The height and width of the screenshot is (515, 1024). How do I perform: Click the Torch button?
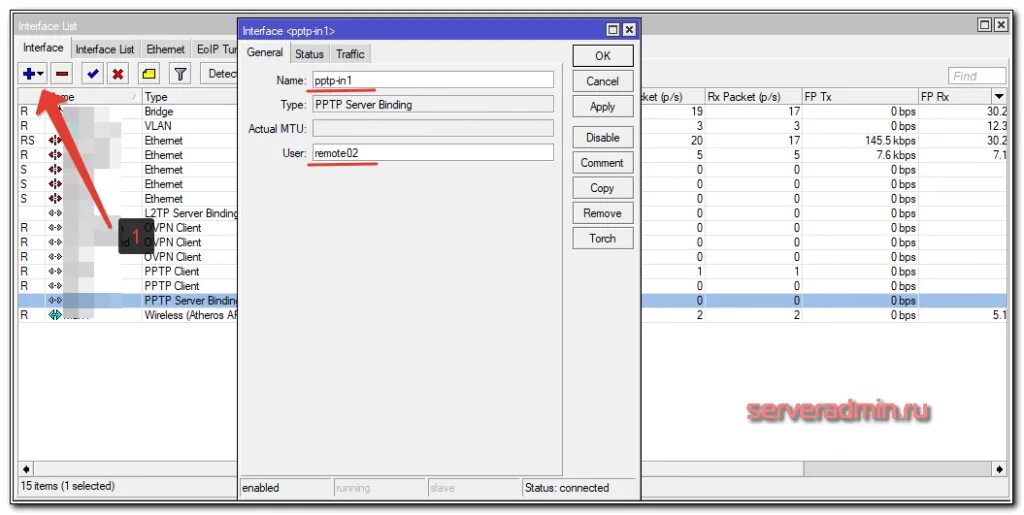pos(603,238)
